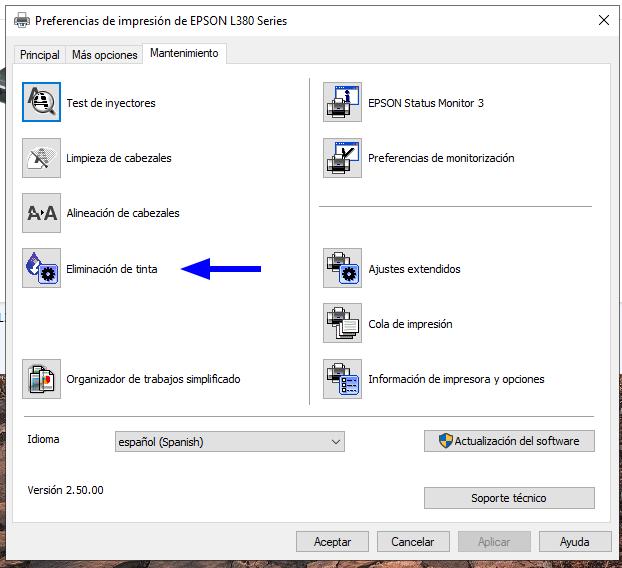Click 'Organizador de trabajos simplificado' text
Viewport: 622px width, 568px height.
pyautogui.click(x=153, y=379)
